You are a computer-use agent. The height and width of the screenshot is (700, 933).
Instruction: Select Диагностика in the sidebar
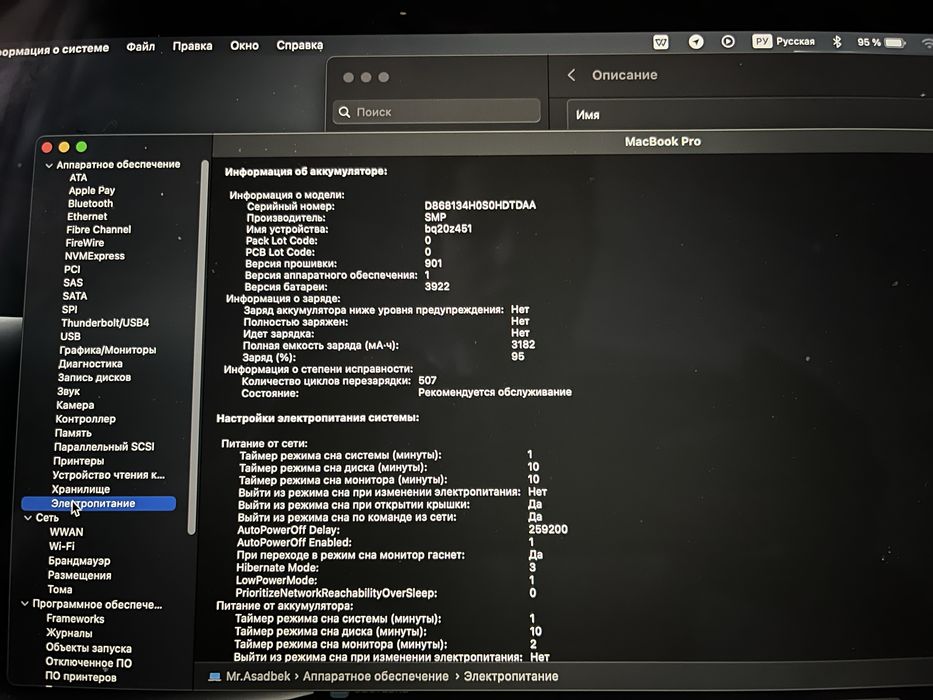[x=90, y=364]
